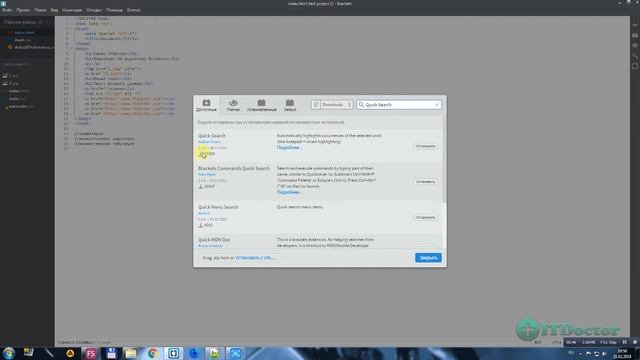Open author link under Quick Search title
Viewport: 640px width, 360px height.
pos(209,142)
